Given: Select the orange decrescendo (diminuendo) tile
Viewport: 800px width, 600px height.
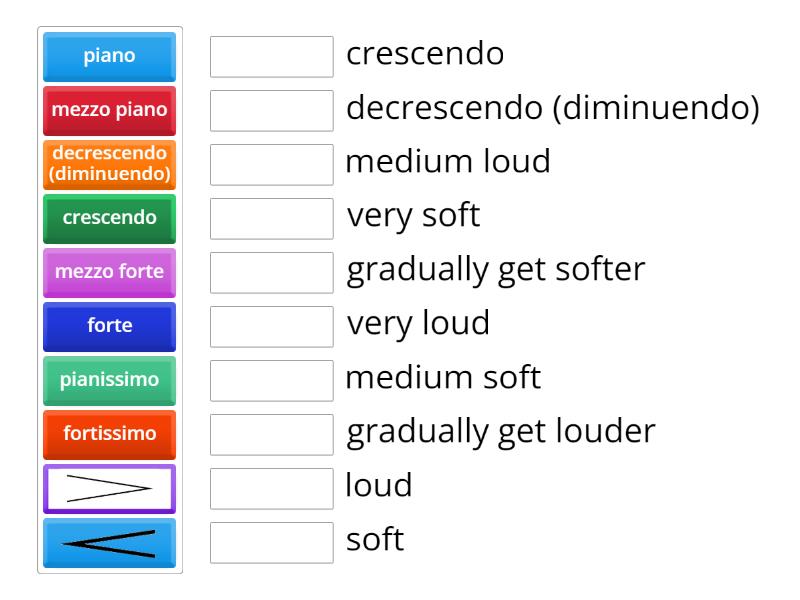Looking at the screenshot, I should (108, 165).
